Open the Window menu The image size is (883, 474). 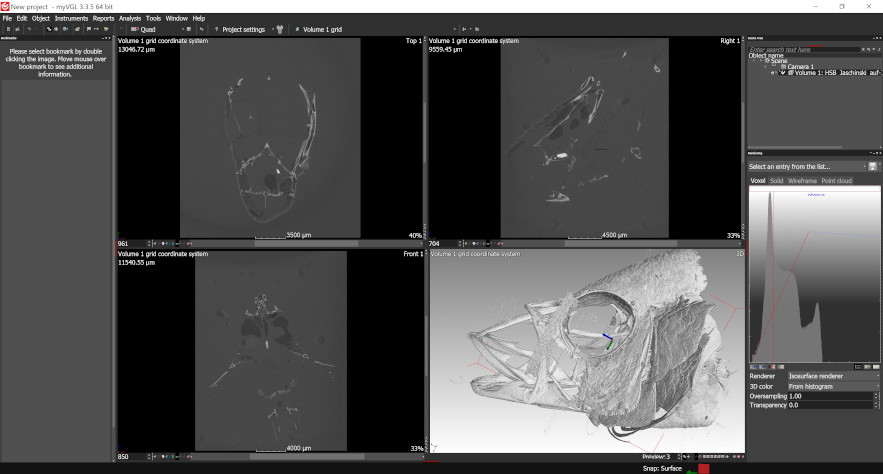point(177,18)
